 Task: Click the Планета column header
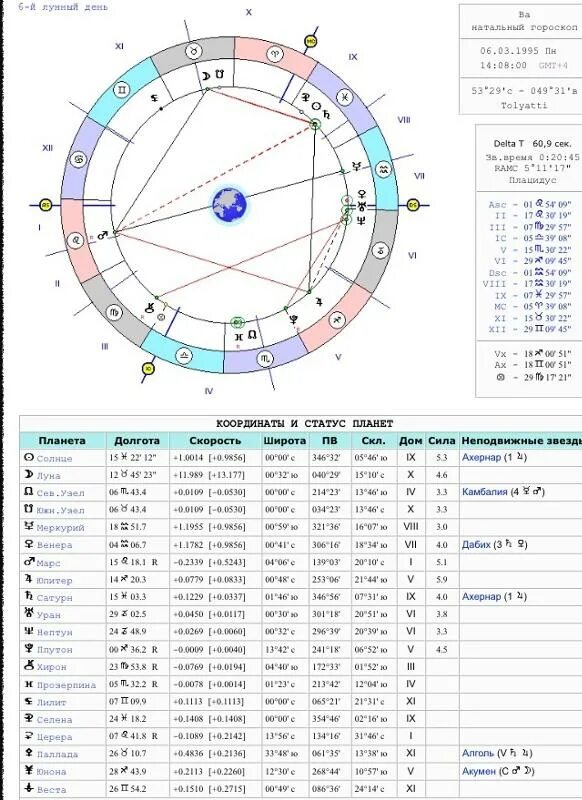(x=62, y=440)
